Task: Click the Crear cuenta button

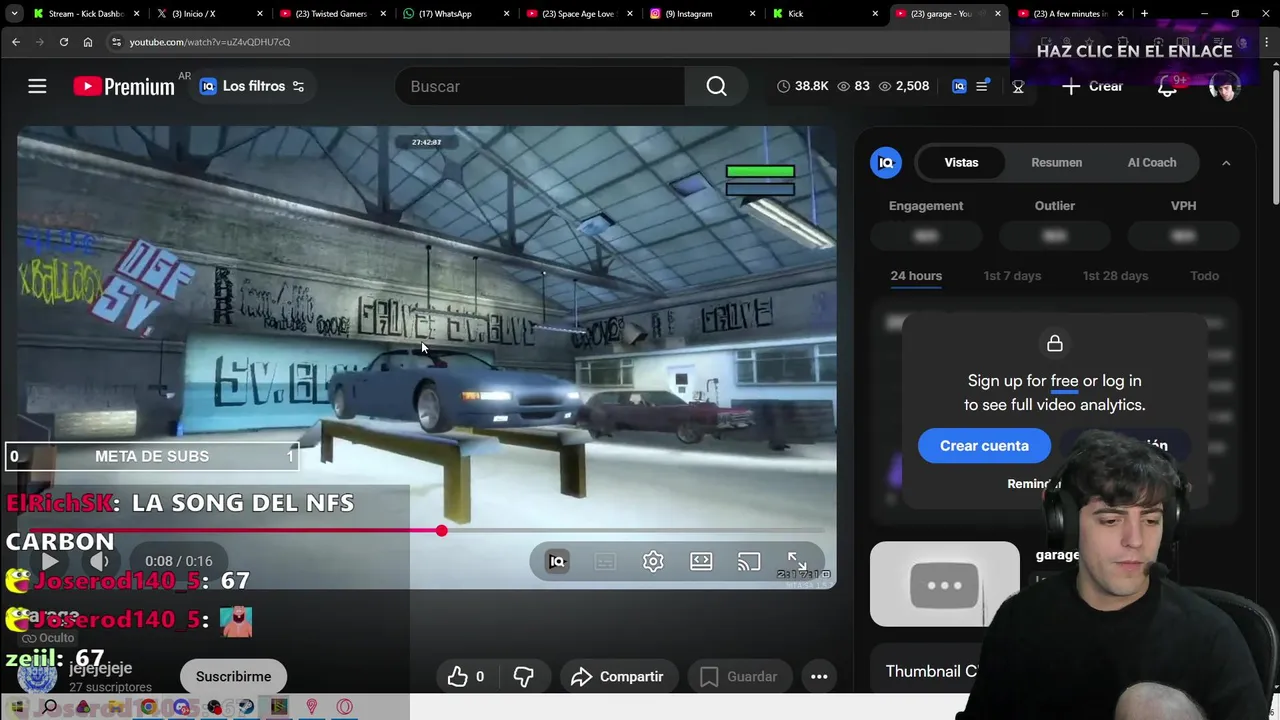Action: (x=984, y=446)
